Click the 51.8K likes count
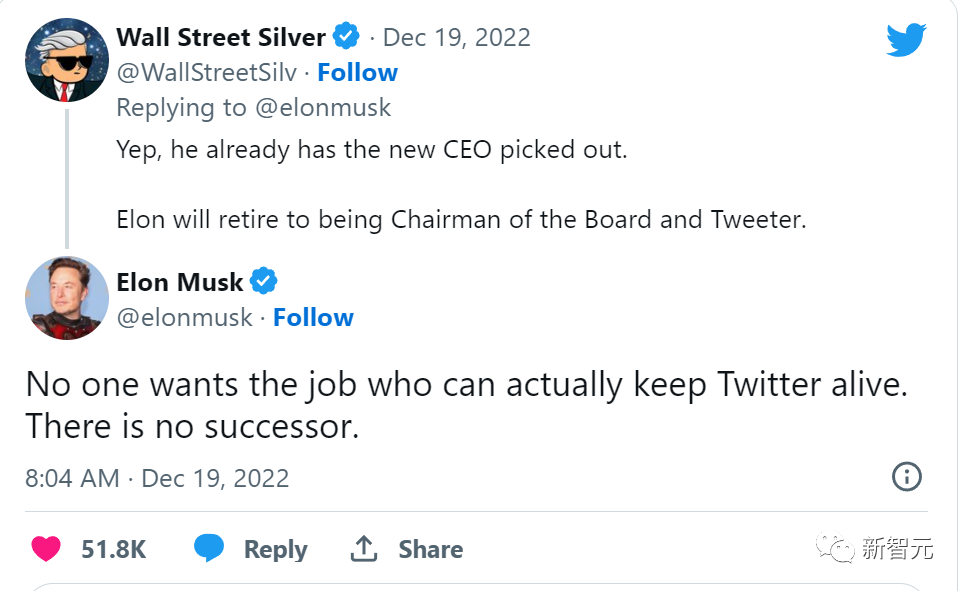 pos(114,549)
